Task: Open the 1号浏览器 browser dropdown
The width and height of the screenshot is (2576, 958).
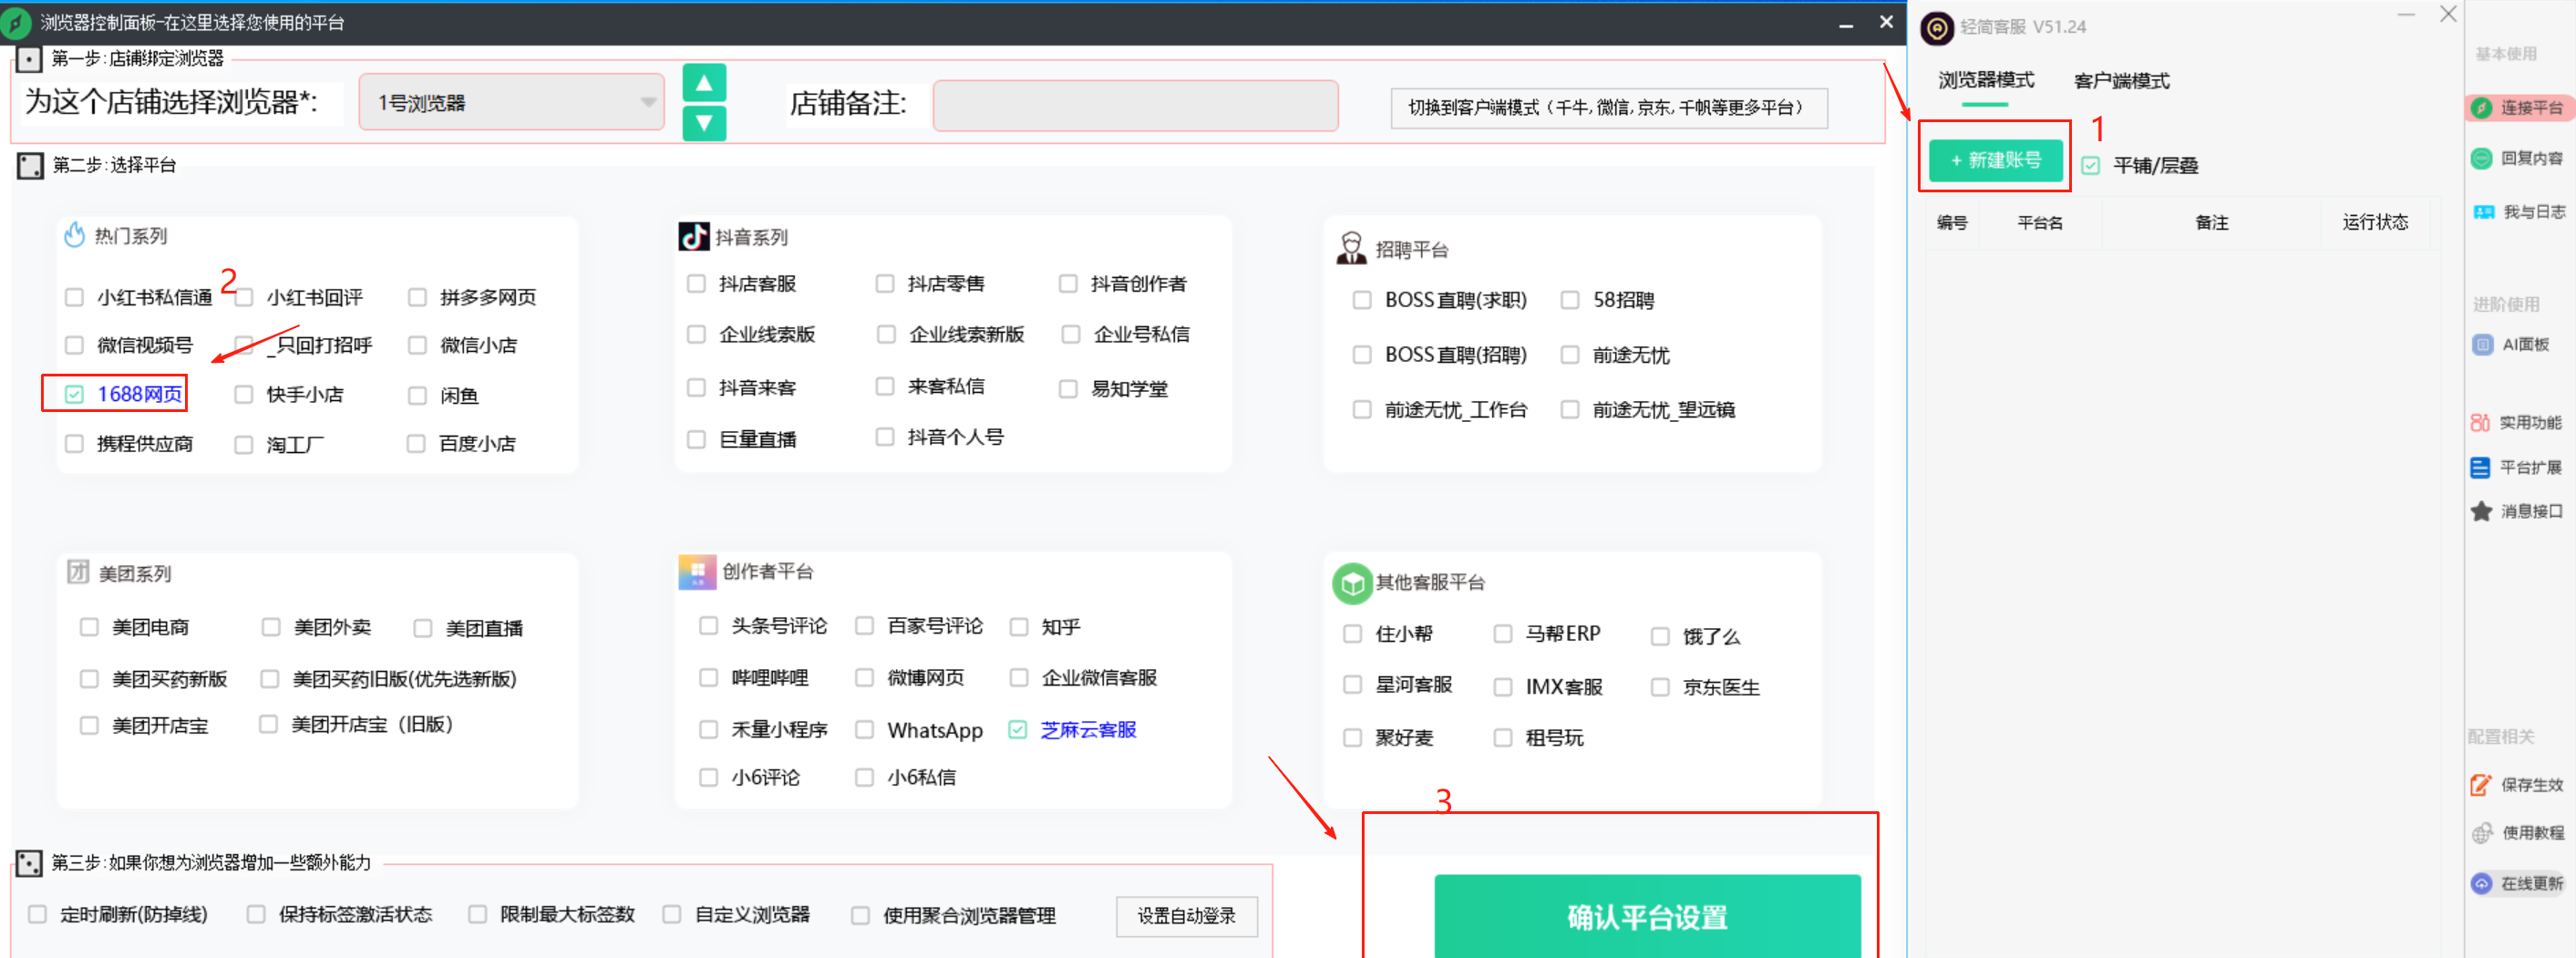Action: (x=511, y=102)
